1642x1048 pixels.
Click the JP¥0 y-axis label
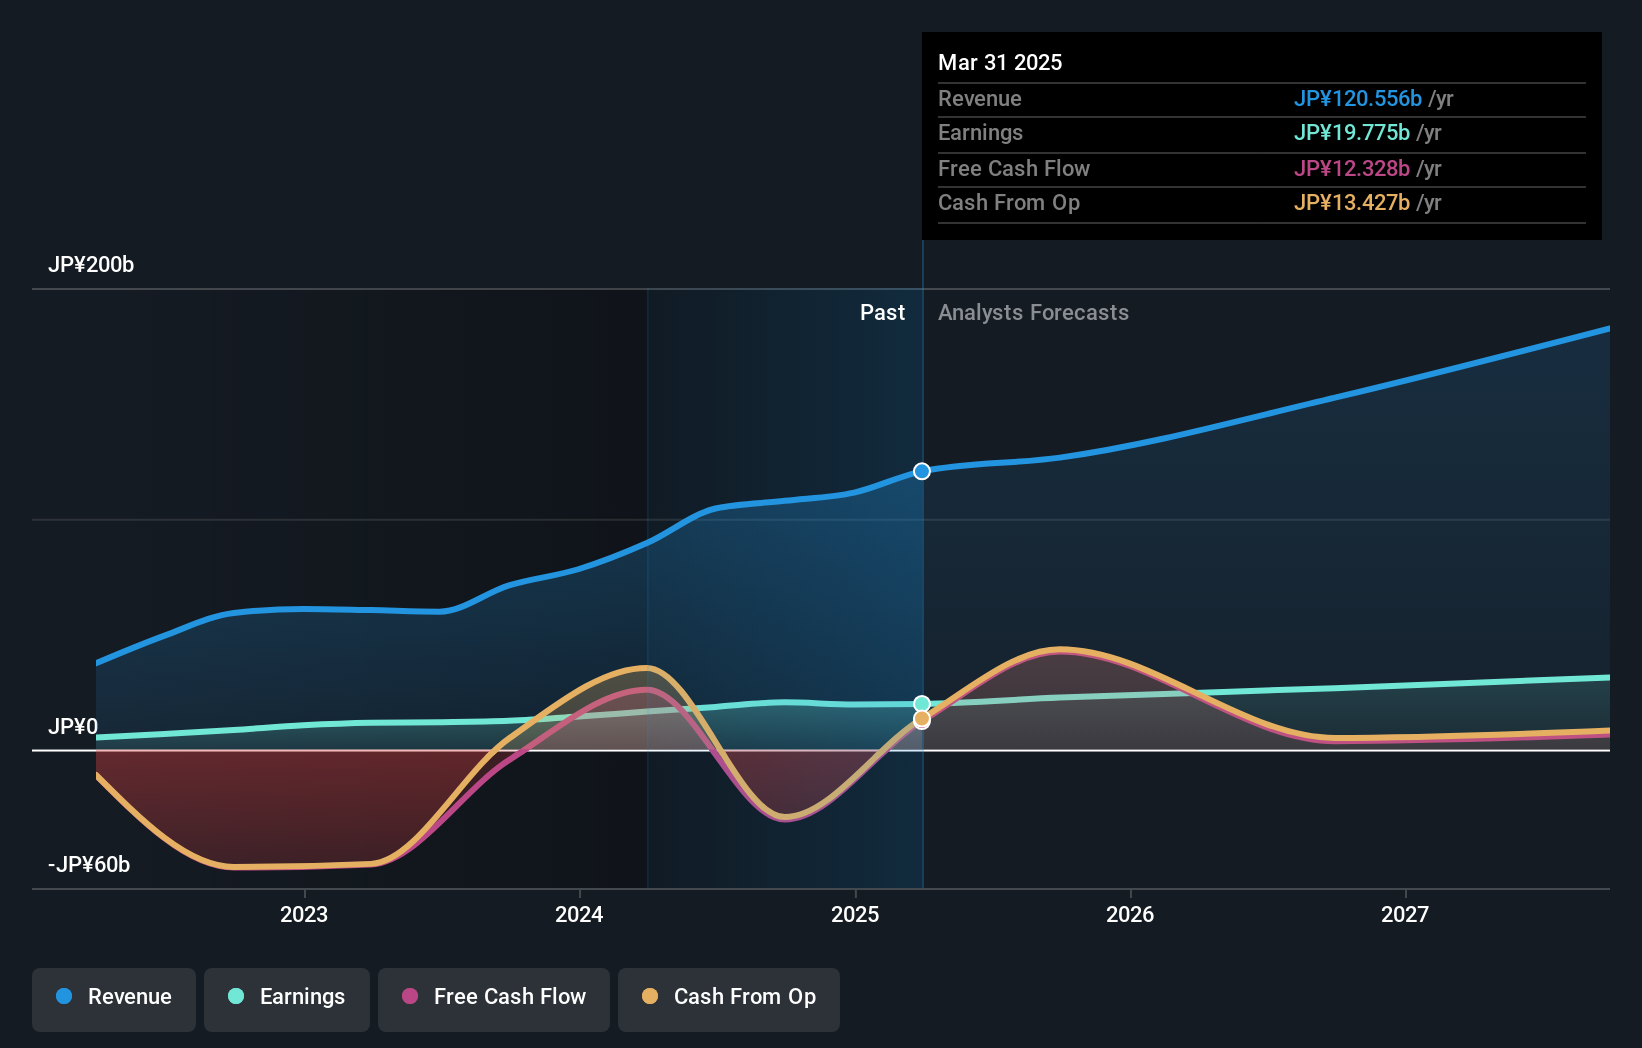coord(73,727)
